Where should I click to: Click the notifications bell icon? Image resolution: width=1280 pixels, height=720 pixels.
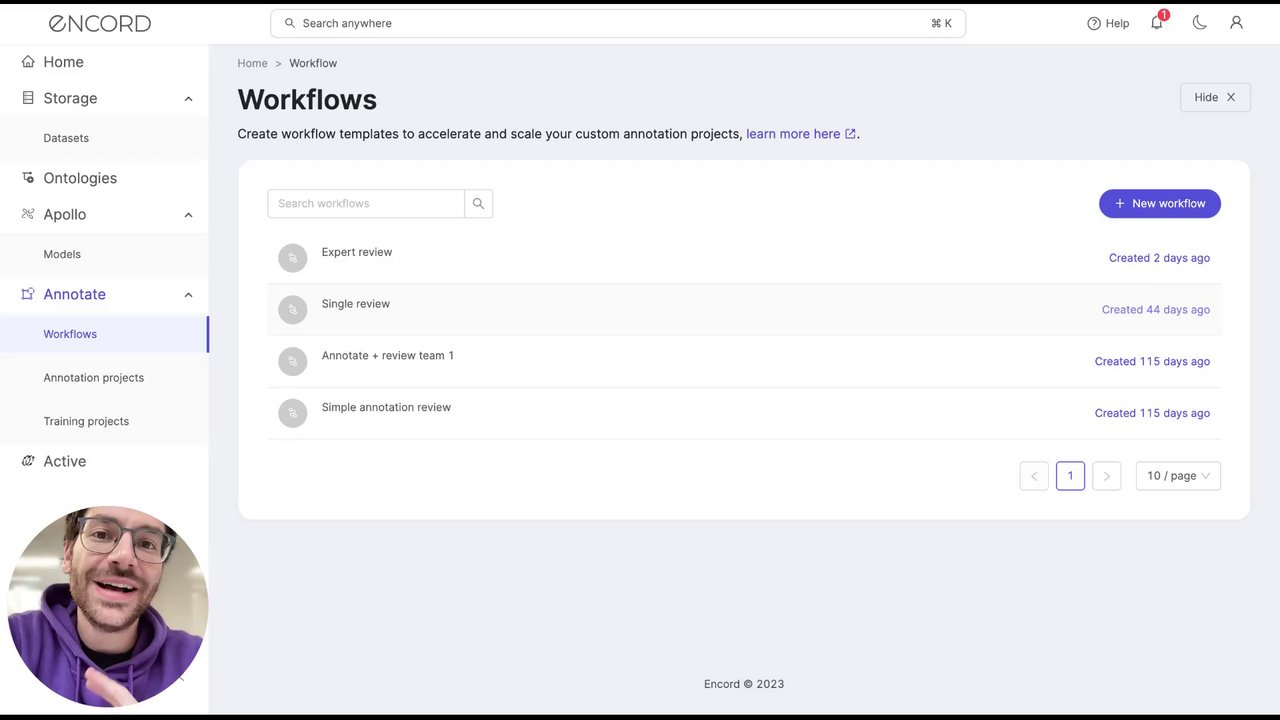(1157, 23)
